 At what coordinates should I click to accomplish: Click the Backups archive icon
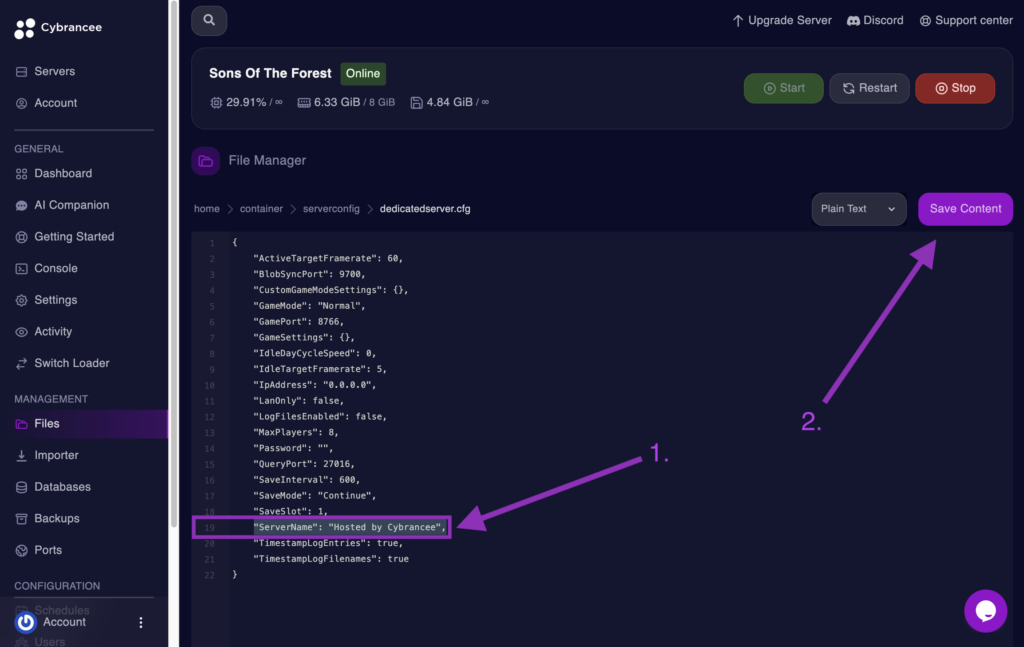click(x=22, y=518)
